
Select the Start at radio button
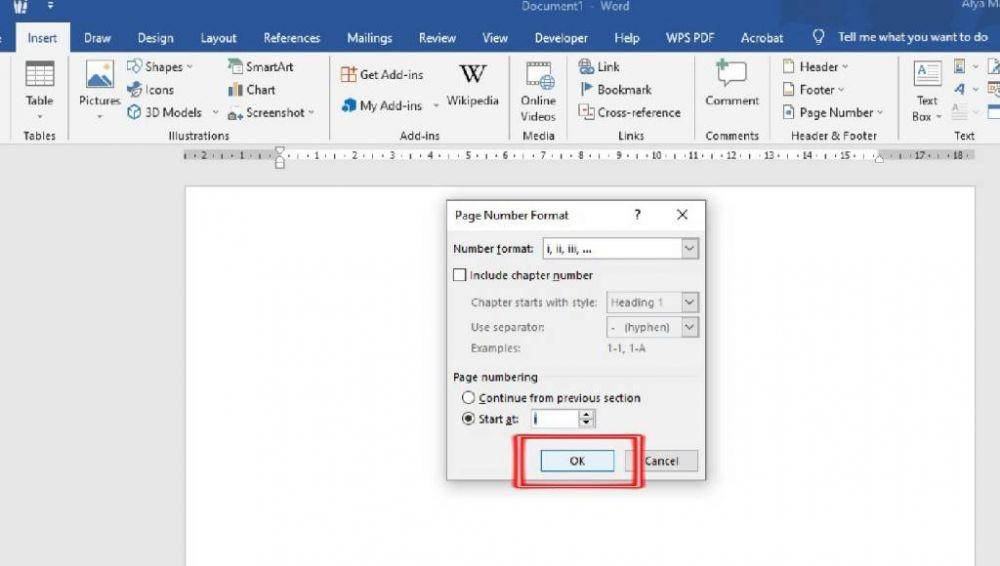tap(468, 419)
